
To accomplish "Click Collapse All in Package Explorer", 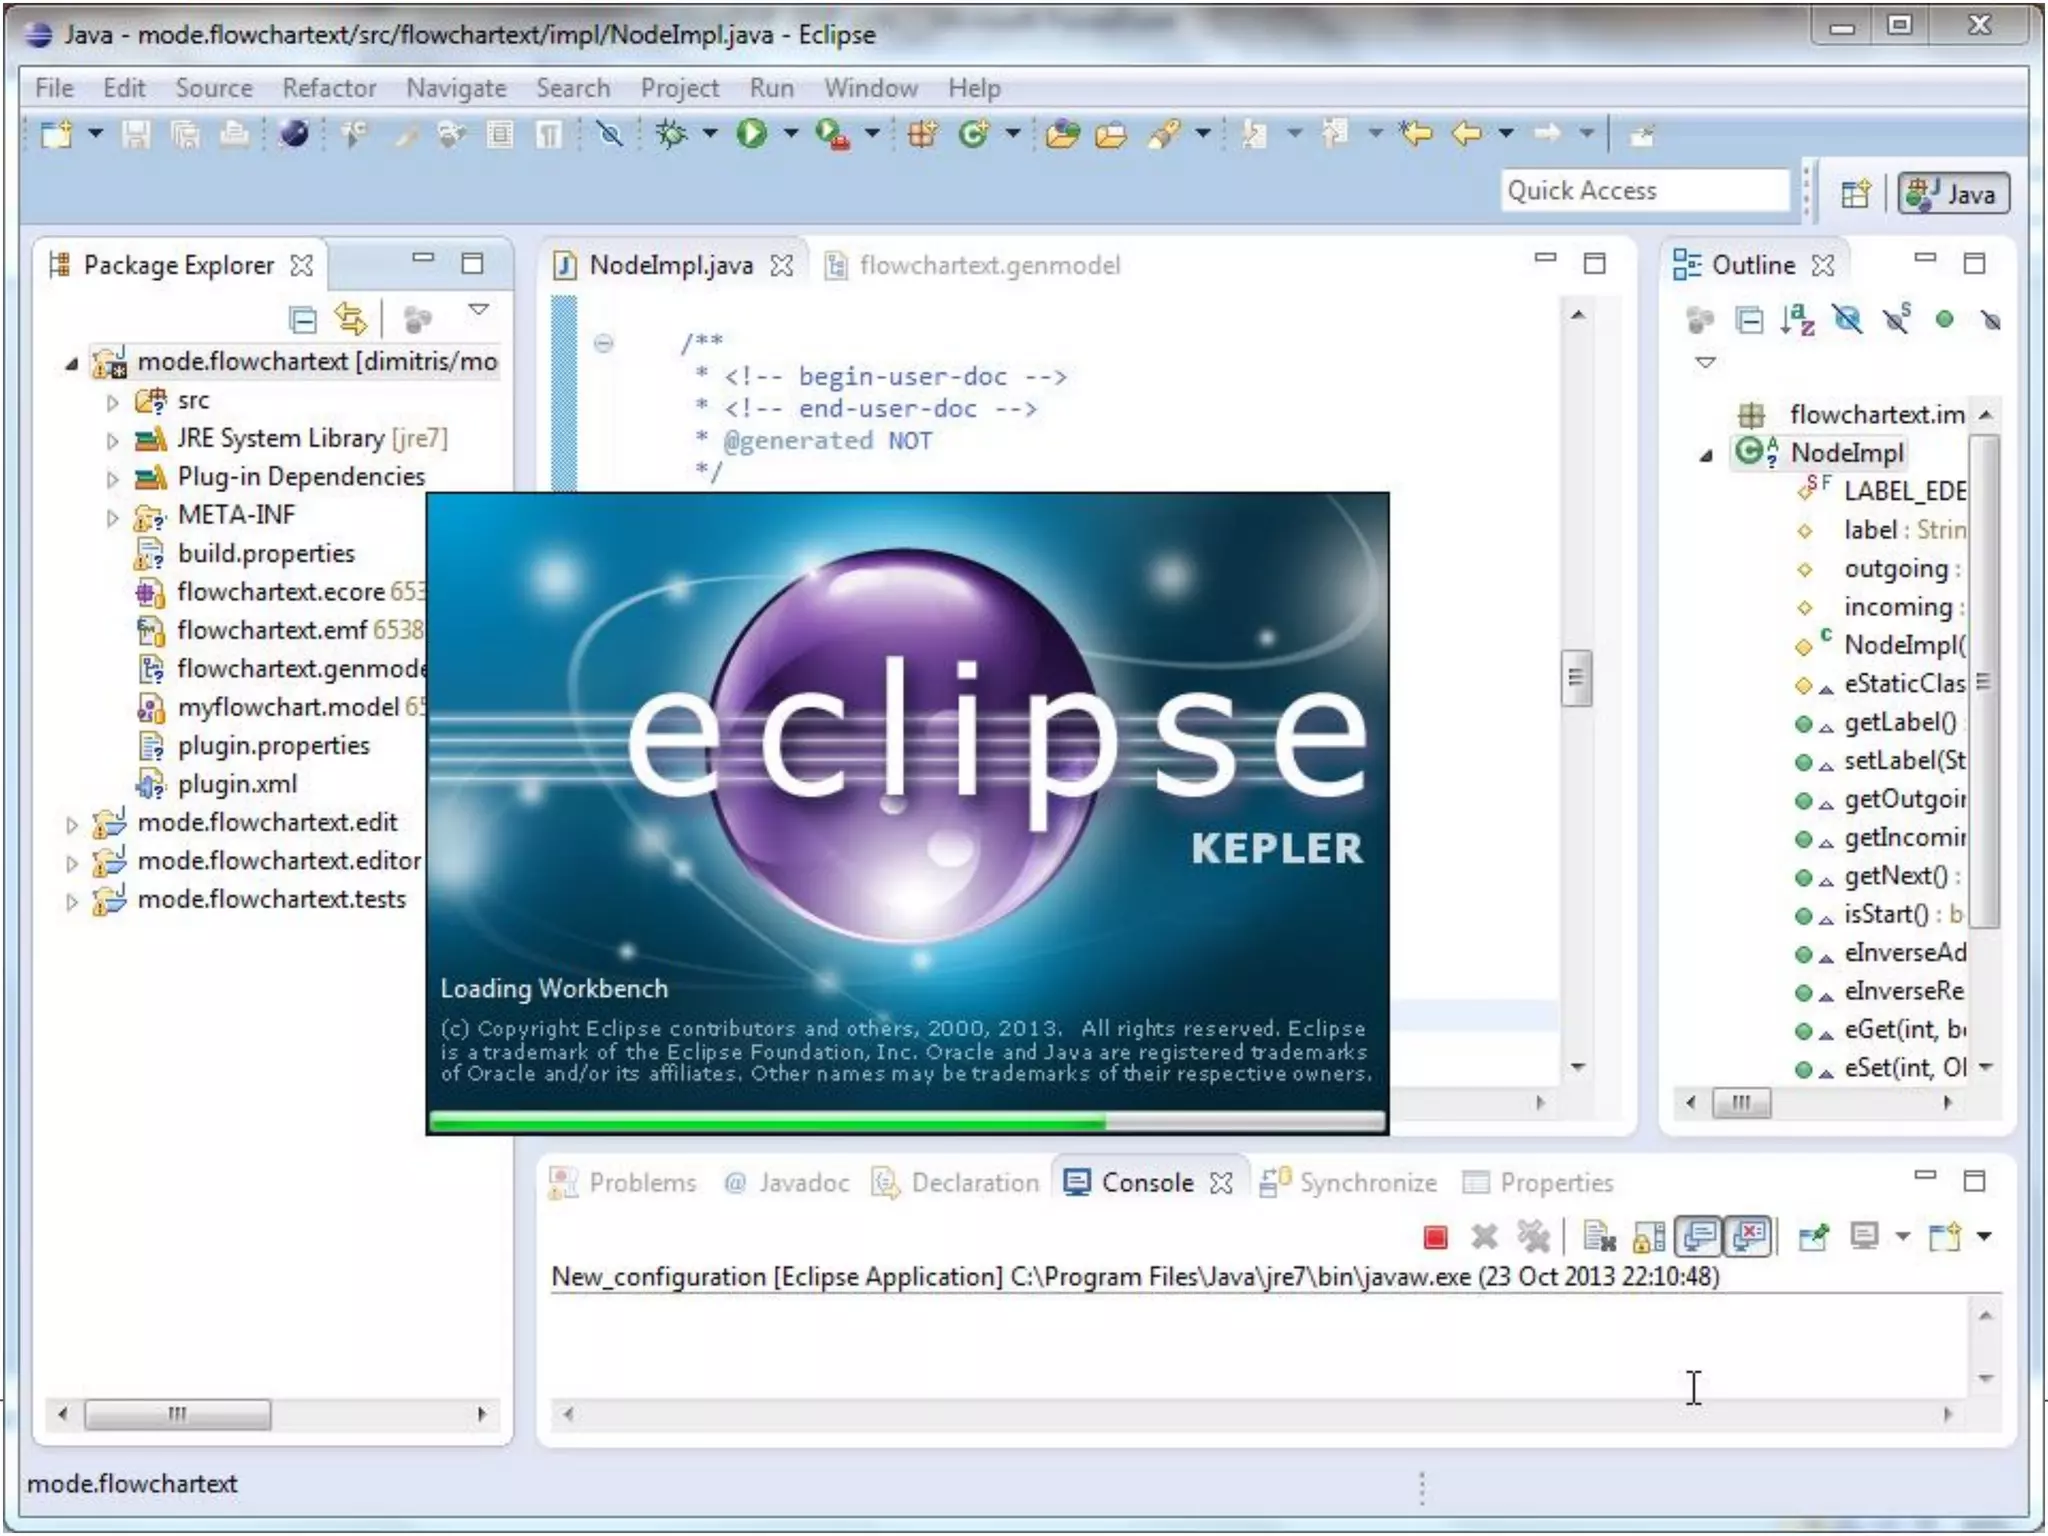I will (302, 320).
